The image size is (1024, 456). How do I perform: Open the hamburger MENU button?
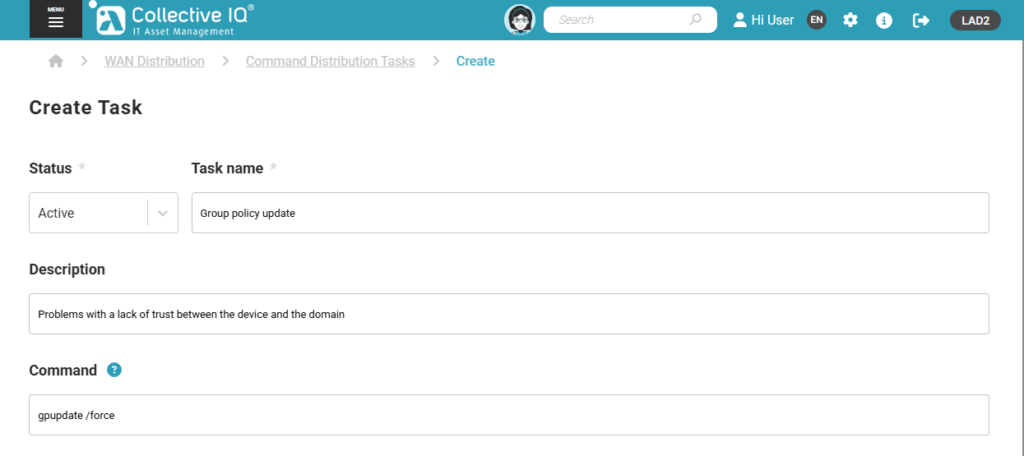(x=56, y=19)
